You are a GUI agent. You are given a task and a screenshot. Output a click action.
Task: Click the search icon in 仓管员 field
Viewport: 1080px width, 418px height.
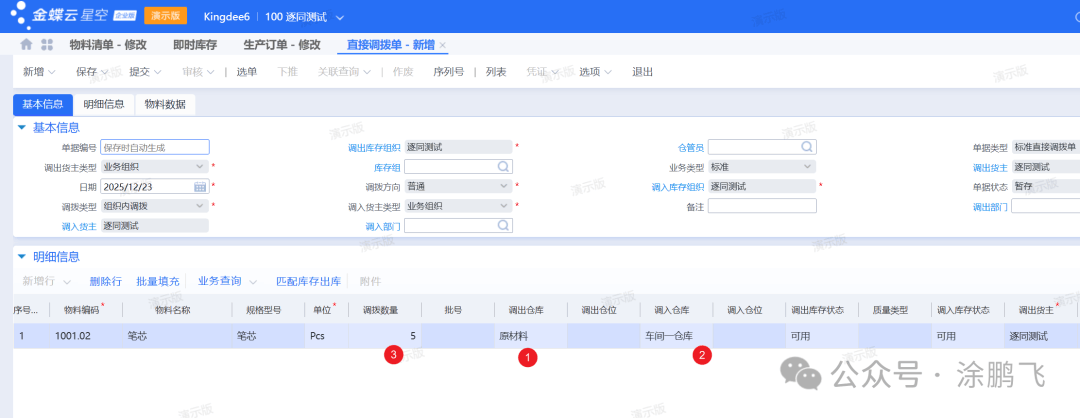(806, 147)
